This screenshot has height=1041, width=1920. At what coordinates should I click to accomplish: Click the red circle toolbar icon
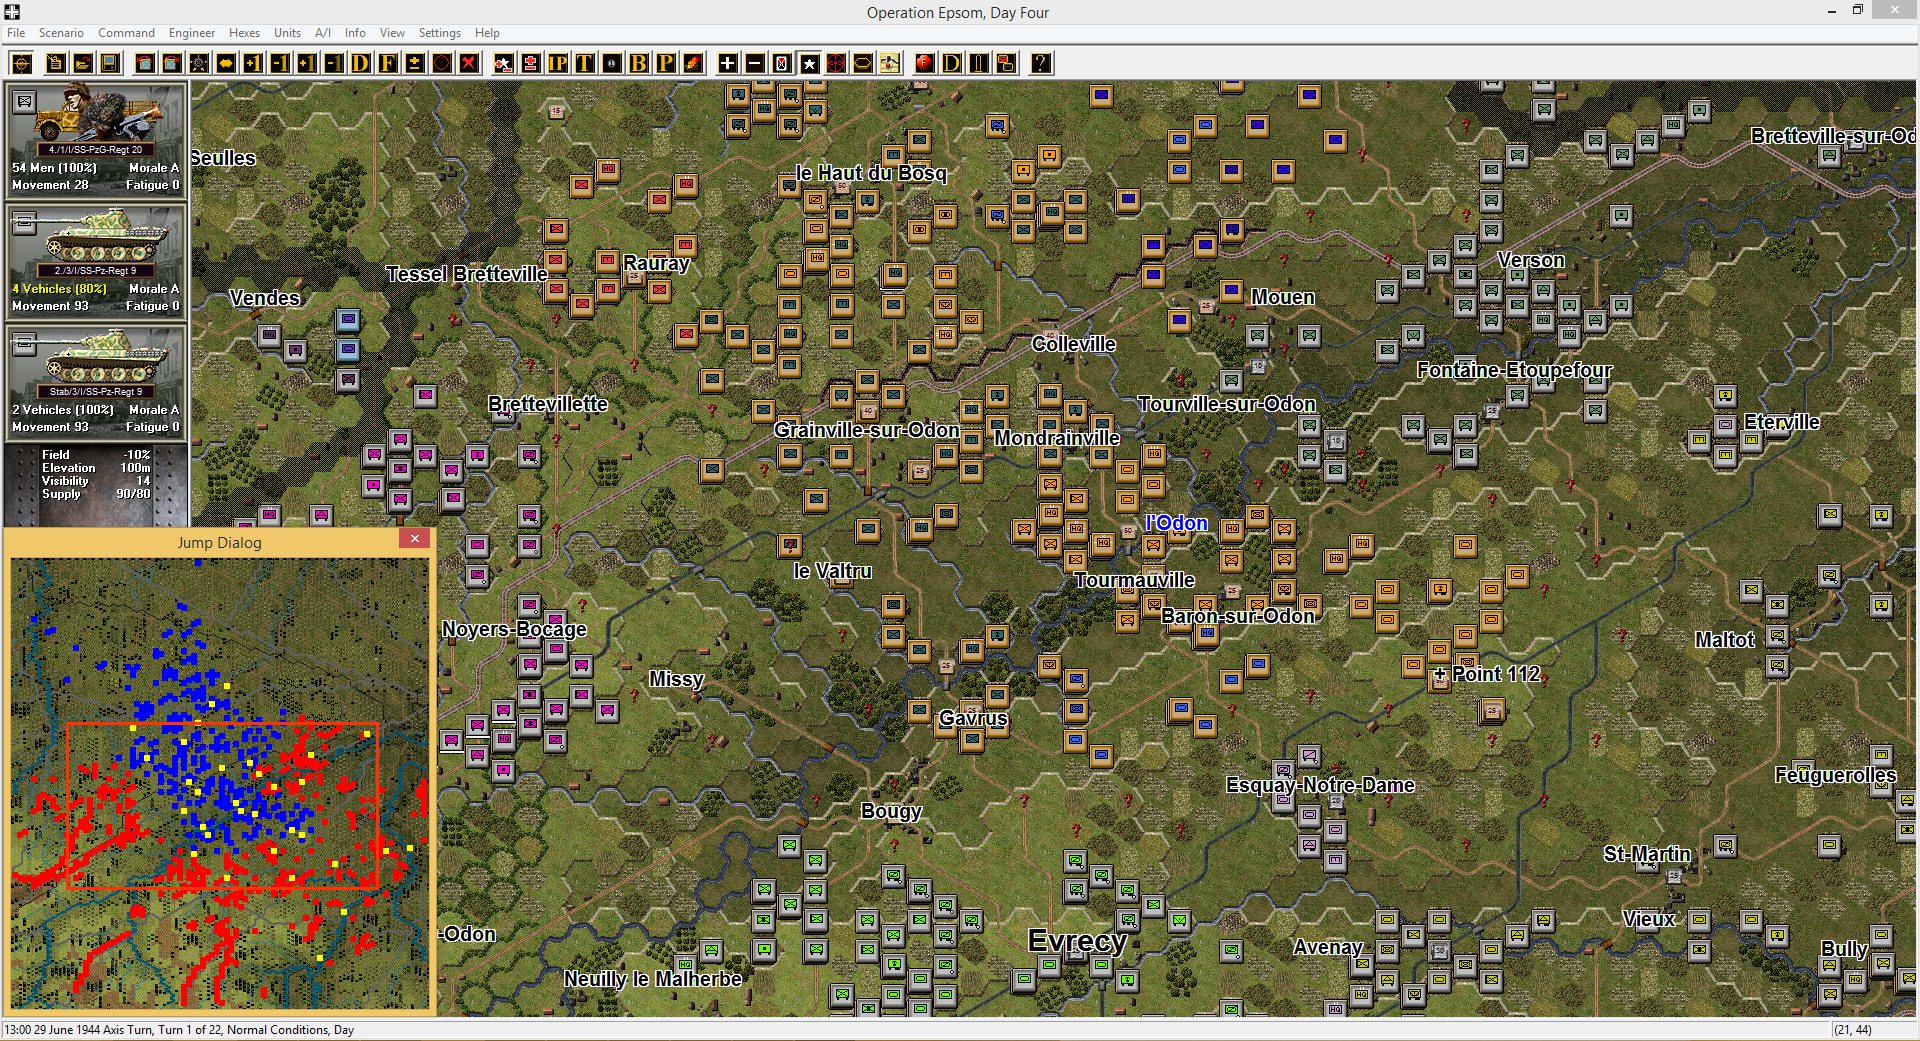(x=442, y=64)
